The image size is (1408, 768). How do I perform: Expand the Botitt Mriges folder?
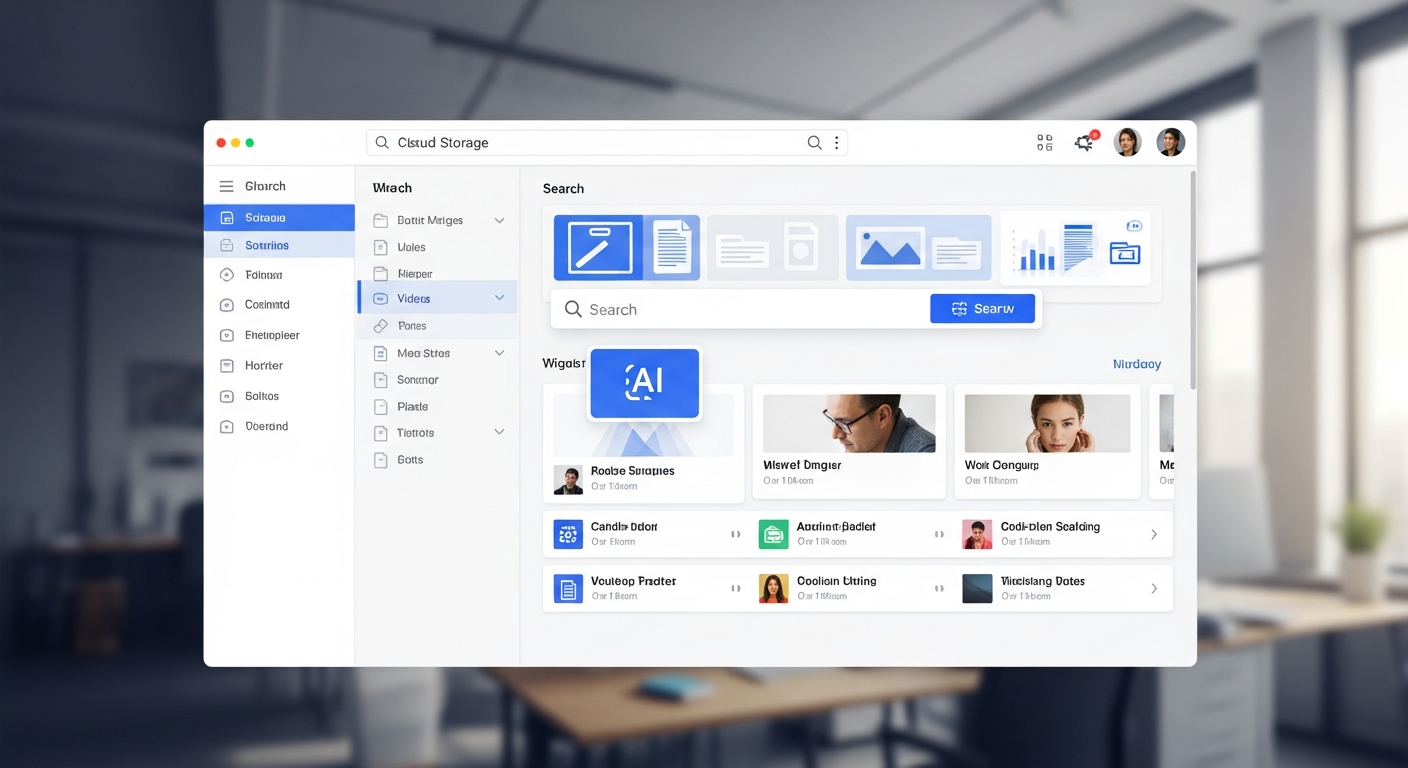[x=499, y=221]
